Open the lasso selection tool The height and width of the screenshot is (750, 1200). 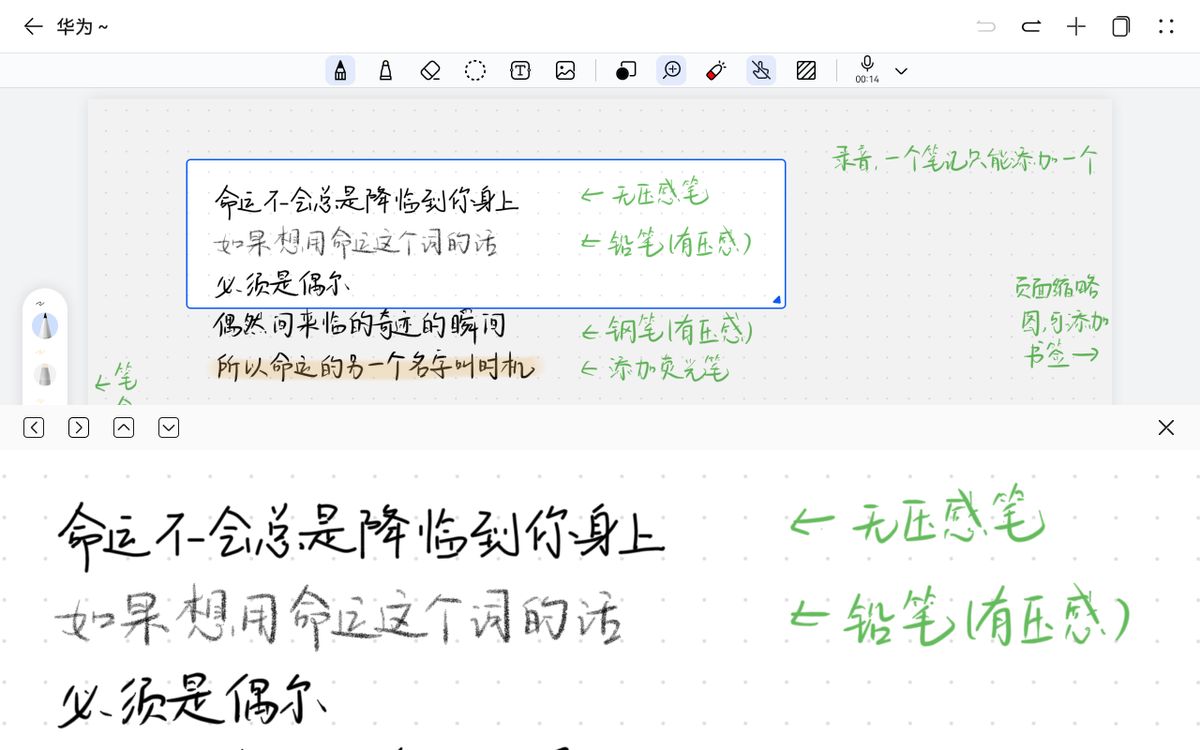(x=474, y=70)
